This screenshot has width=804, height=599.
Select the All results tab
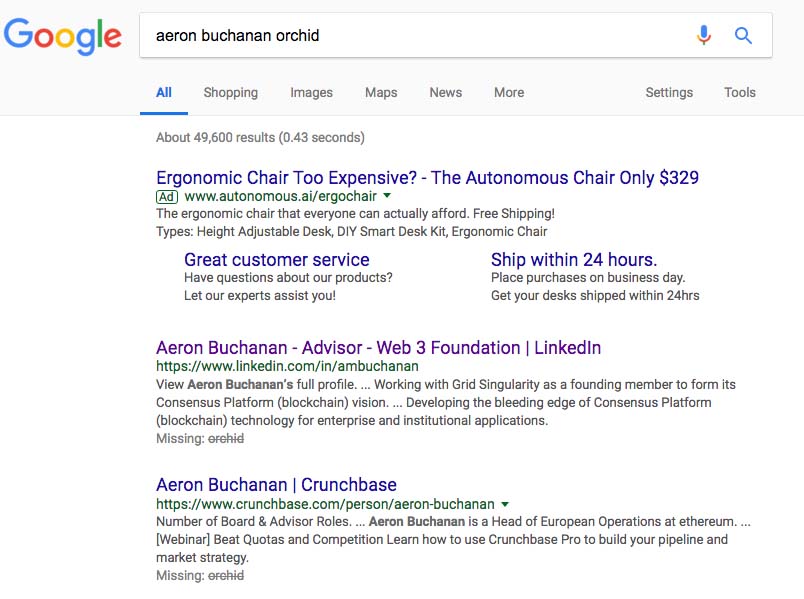tap(164, 92)
